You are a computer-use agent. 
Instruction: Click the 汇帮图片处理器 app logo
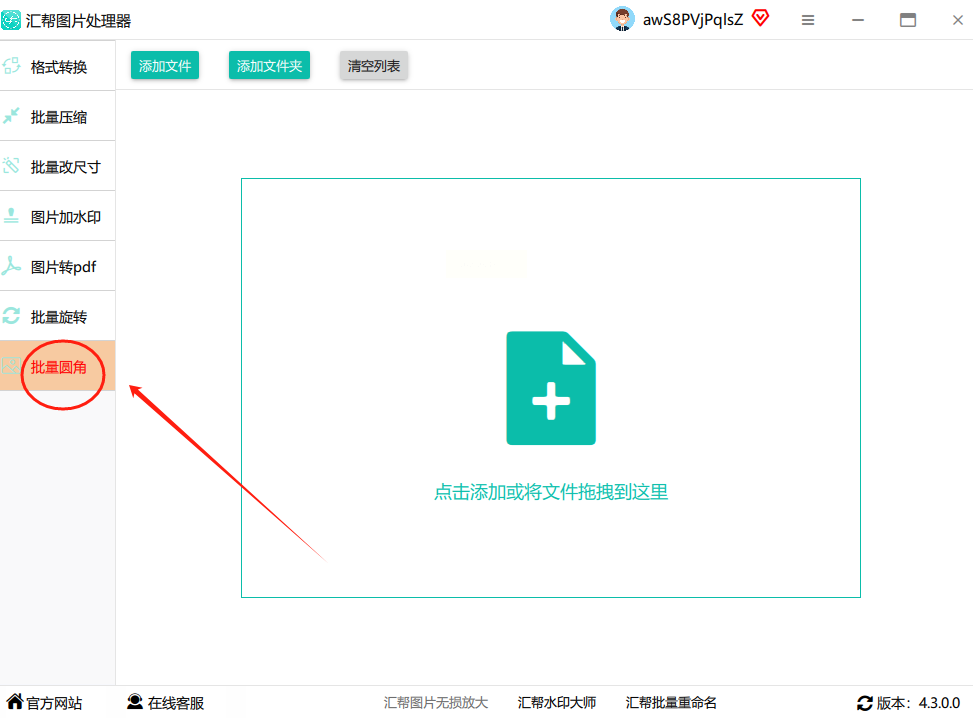click(11, 20)
